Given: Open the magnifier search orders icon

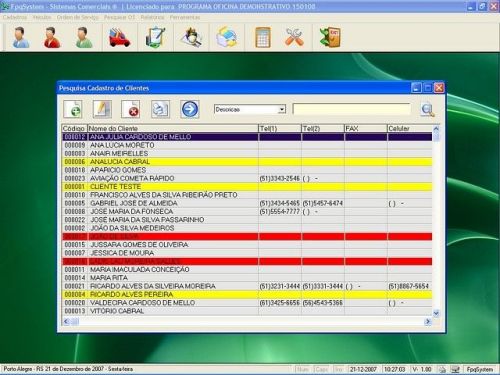Looking at the screenshot, I should click(x=191, y=37).
